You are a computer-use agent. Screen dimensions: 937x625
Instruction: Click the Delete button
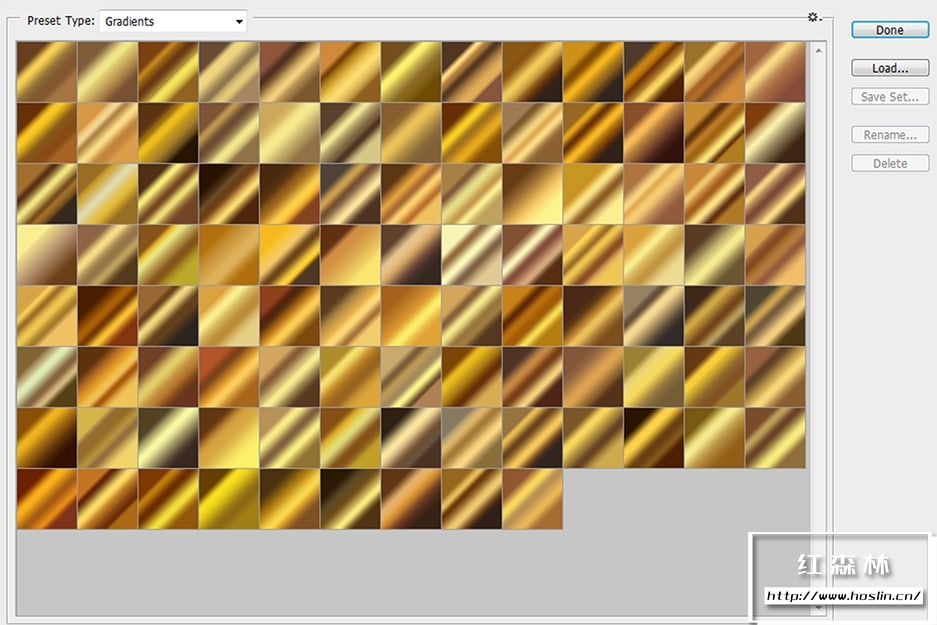[890, 163]
